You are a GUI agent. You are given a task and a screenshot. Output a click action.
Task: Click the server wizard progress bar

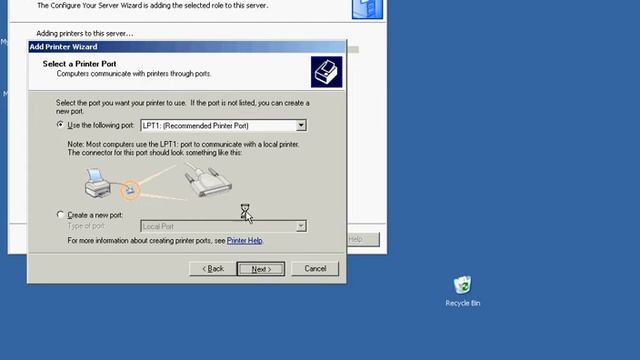[x=352, y=49]
